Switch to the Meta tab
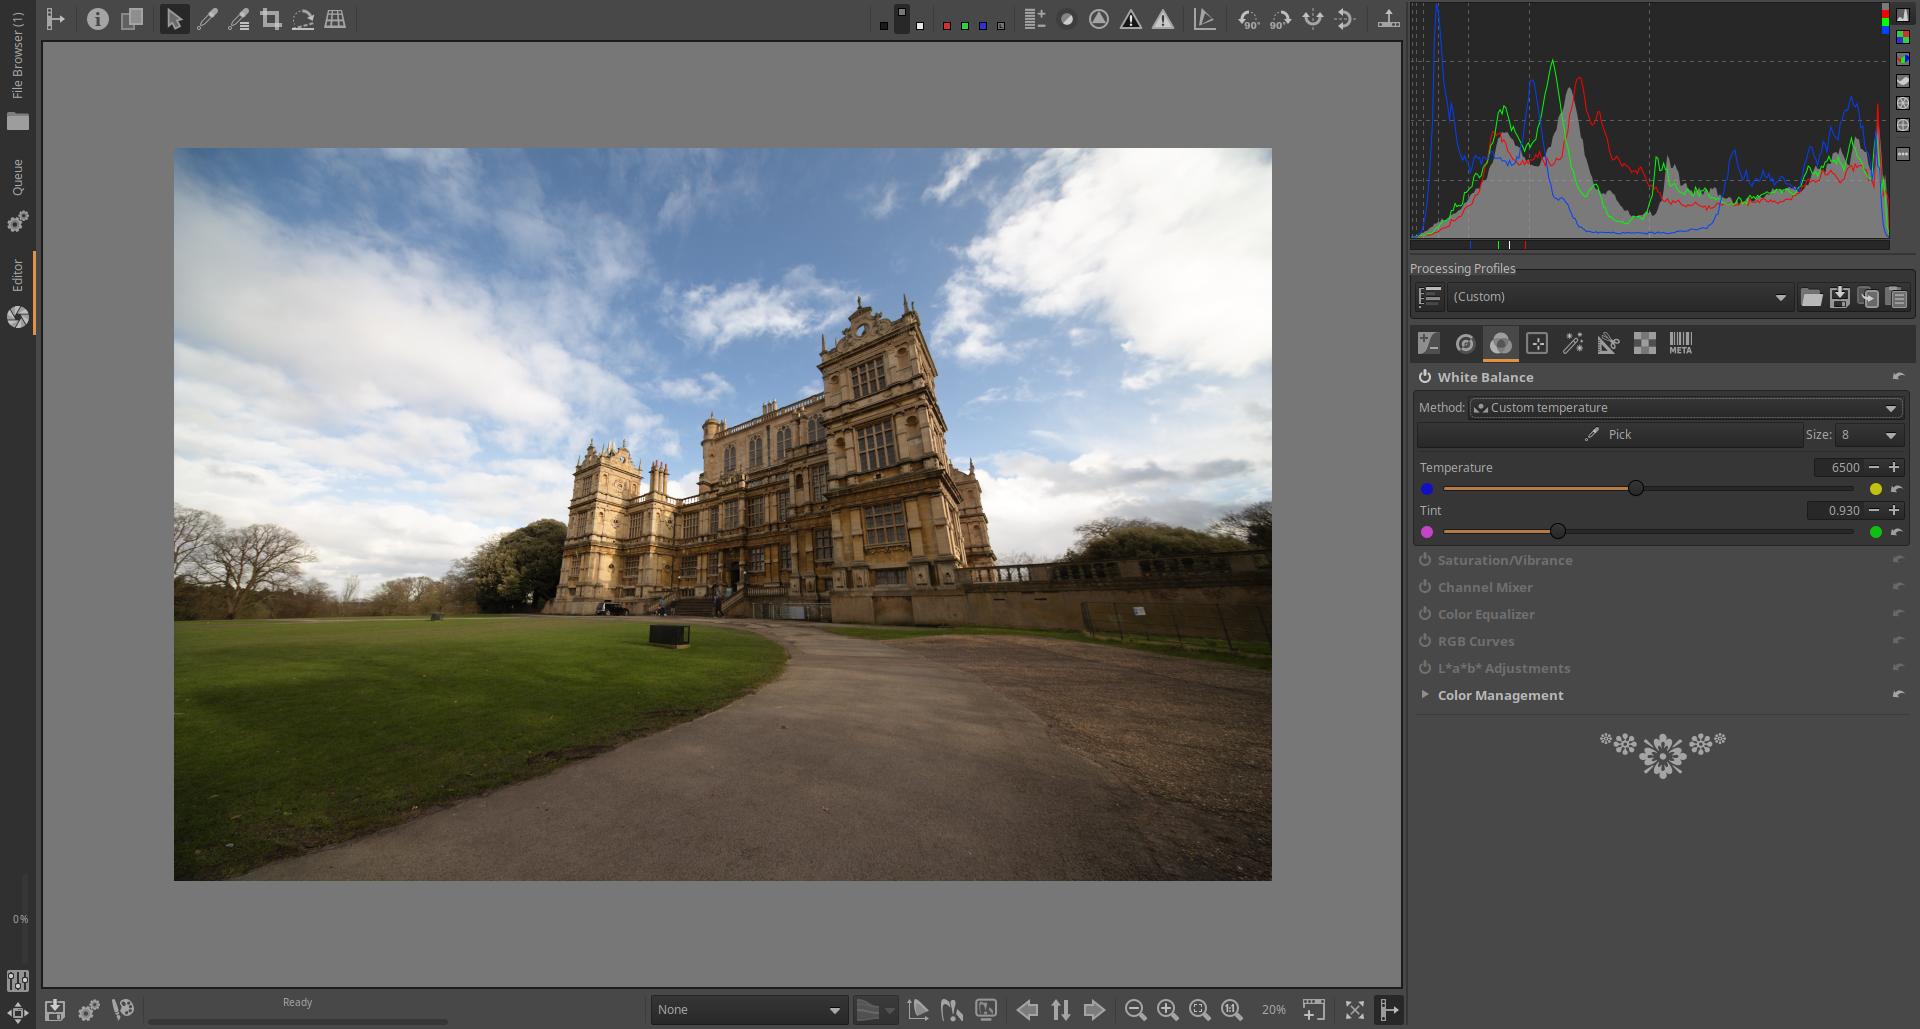The image size is (1920, 1029). 1680,344
